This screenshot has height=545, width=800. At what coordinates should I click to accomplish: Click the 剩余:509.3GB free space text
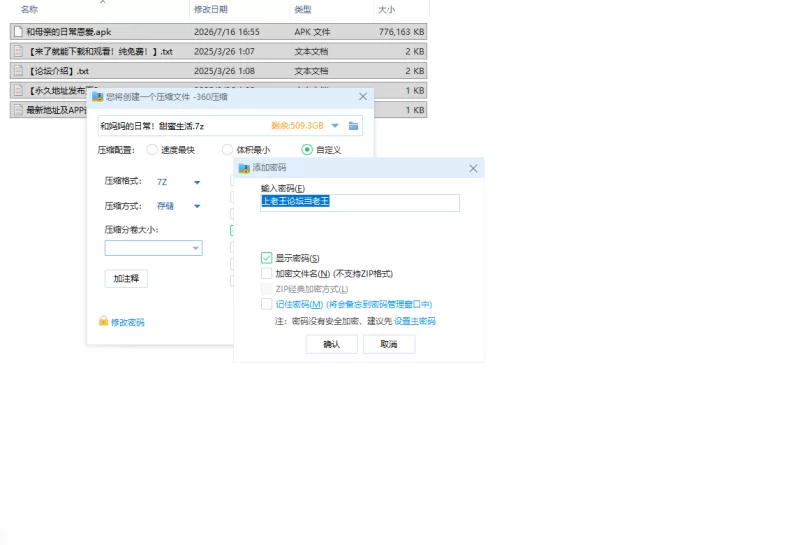coord(297,126)
